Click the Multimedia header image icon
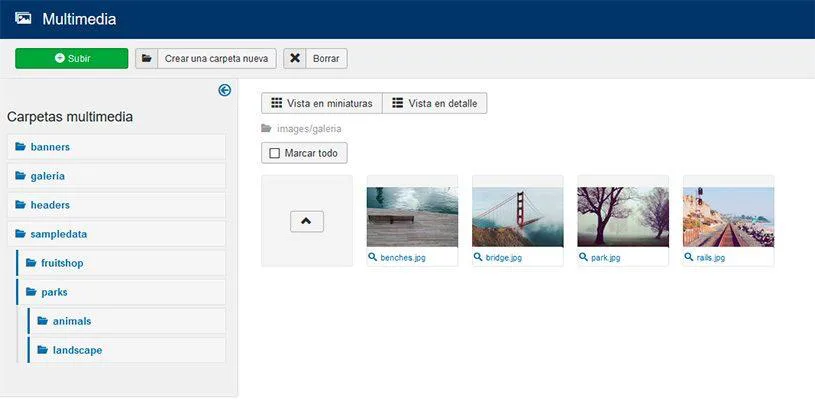This screenshot has height=411, width=815. [x=23, y=18]
